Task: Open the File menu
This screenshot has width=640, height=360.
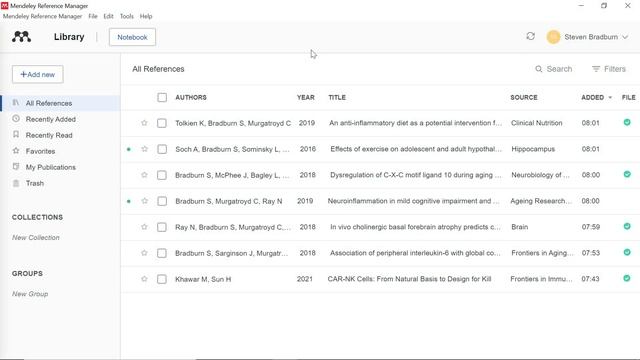Action: tap(93, 16)
